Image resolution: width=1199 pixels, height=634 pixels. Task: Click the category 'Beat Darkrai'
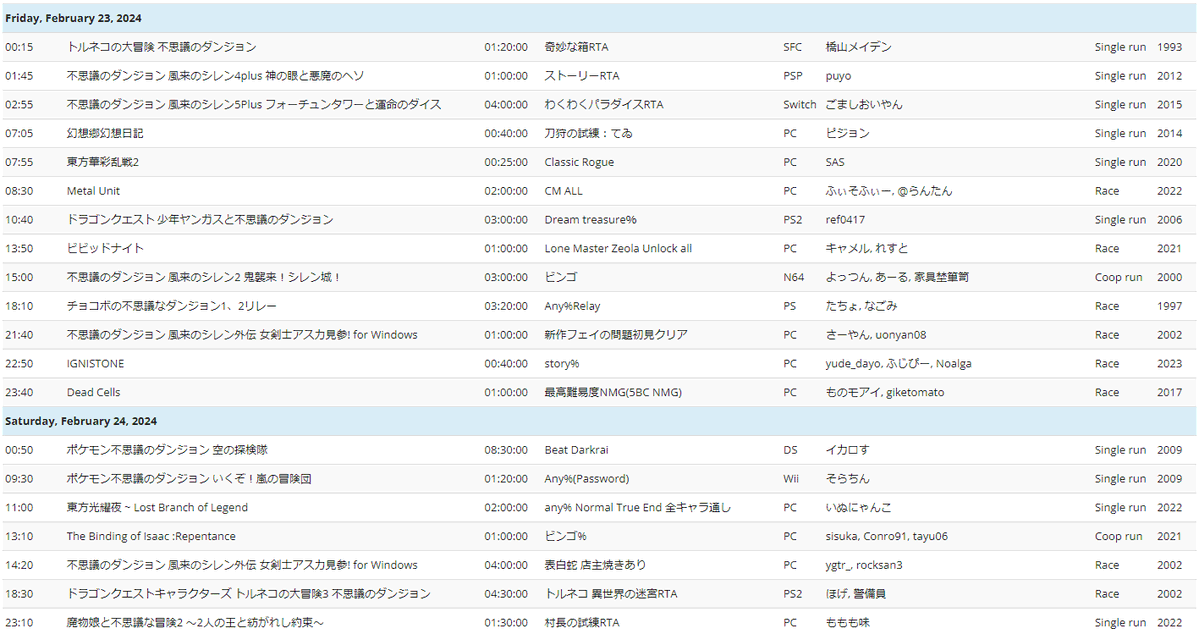tap(577, 450)
